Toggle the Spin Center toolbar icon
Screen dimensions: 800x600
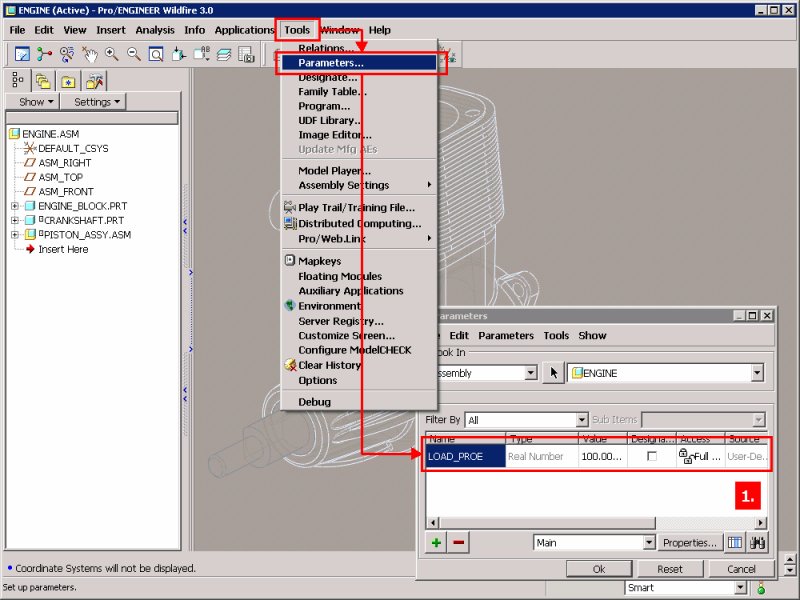point(44,54)
